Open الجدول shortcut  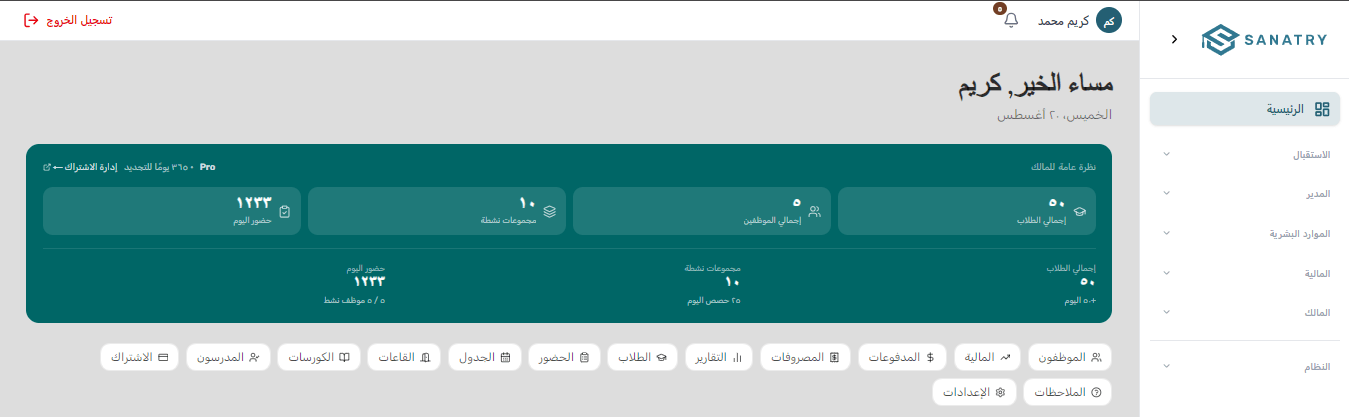(485, 357)
